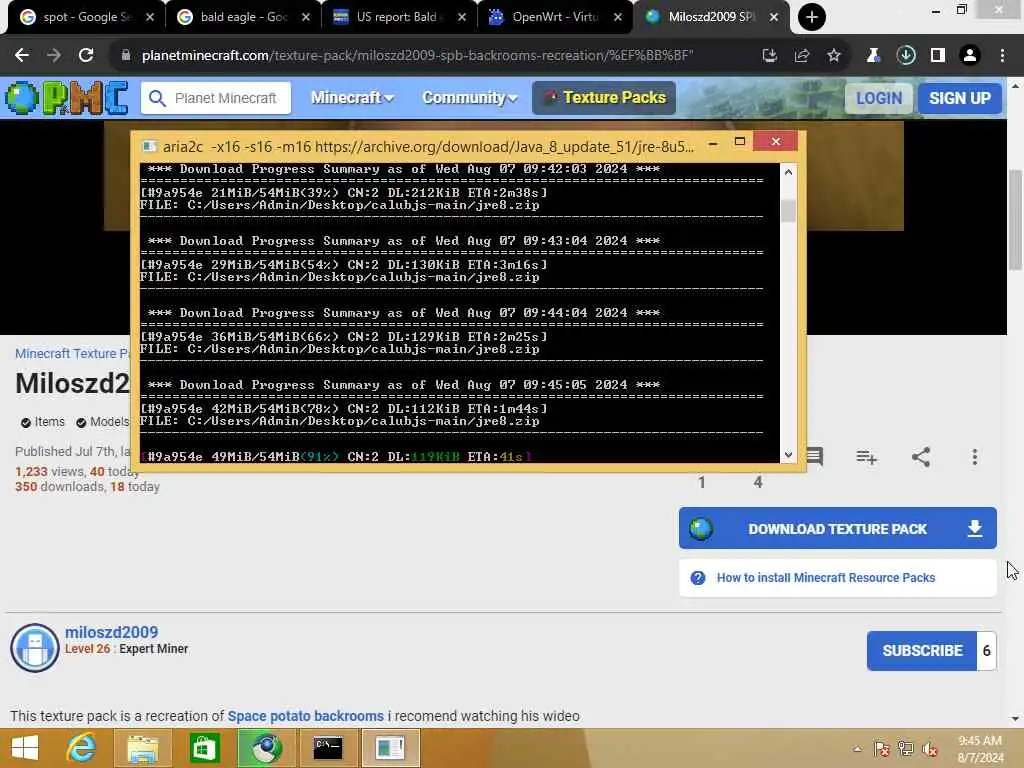Open the Windows Store taskbar icon

click(204, 748)
